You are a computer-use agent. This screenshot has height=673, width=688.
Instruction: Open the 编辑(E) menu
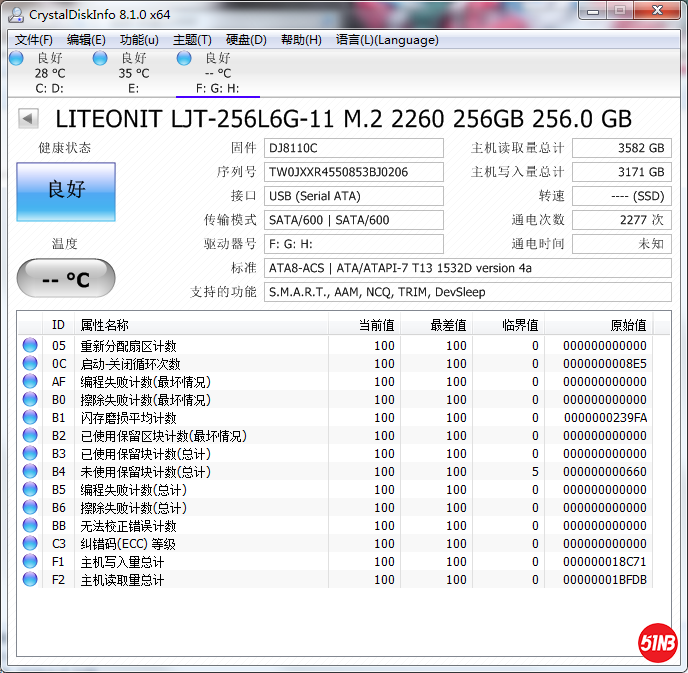coord(86,40)
